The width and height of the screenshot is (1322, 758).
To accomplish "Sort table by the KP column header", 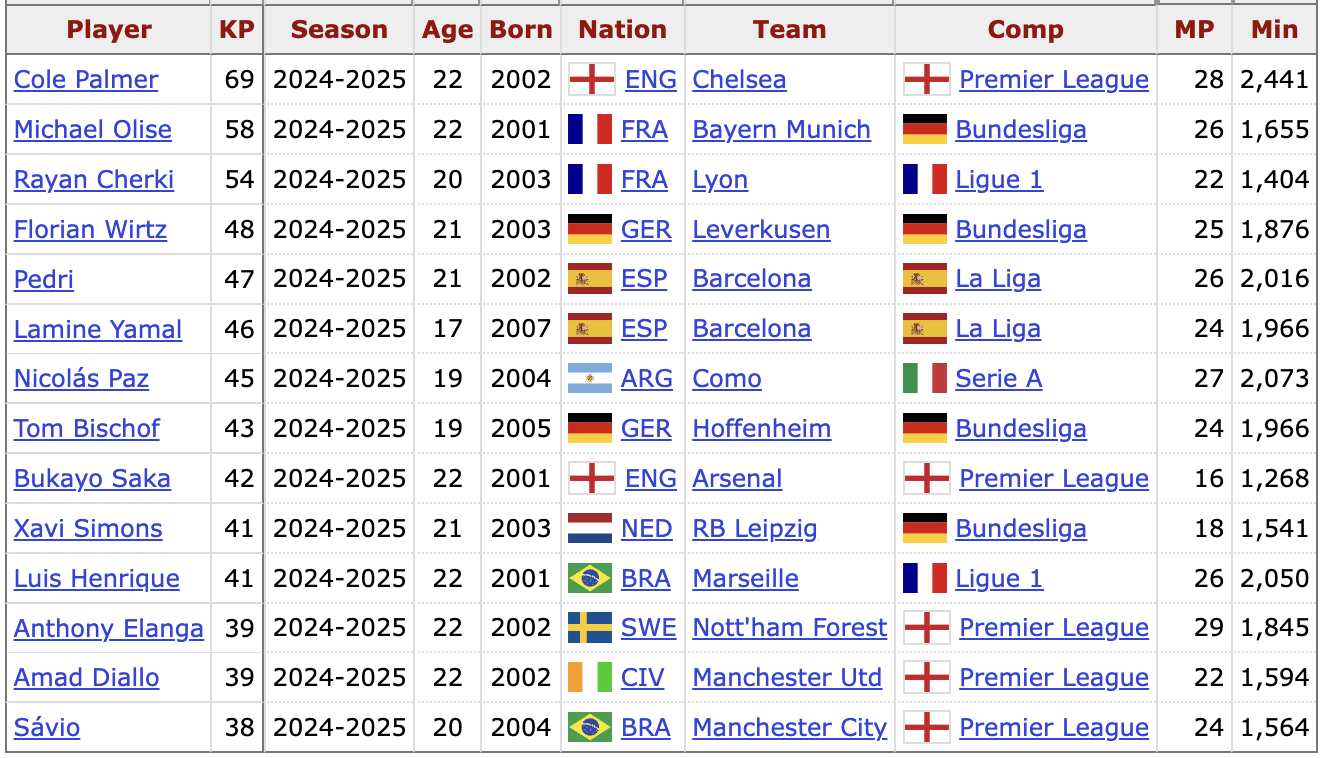I will pyautogui.click(x=237, y=30).
